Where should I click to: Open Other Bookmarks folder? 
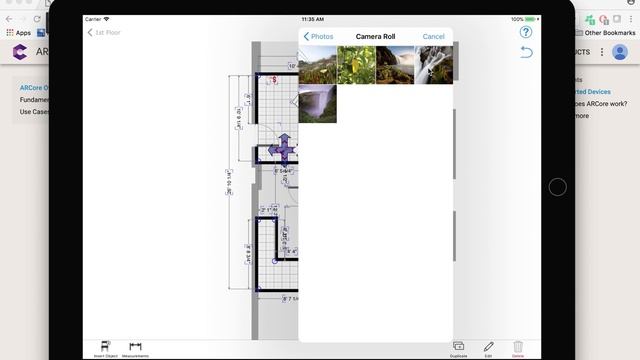click(605, 33)
